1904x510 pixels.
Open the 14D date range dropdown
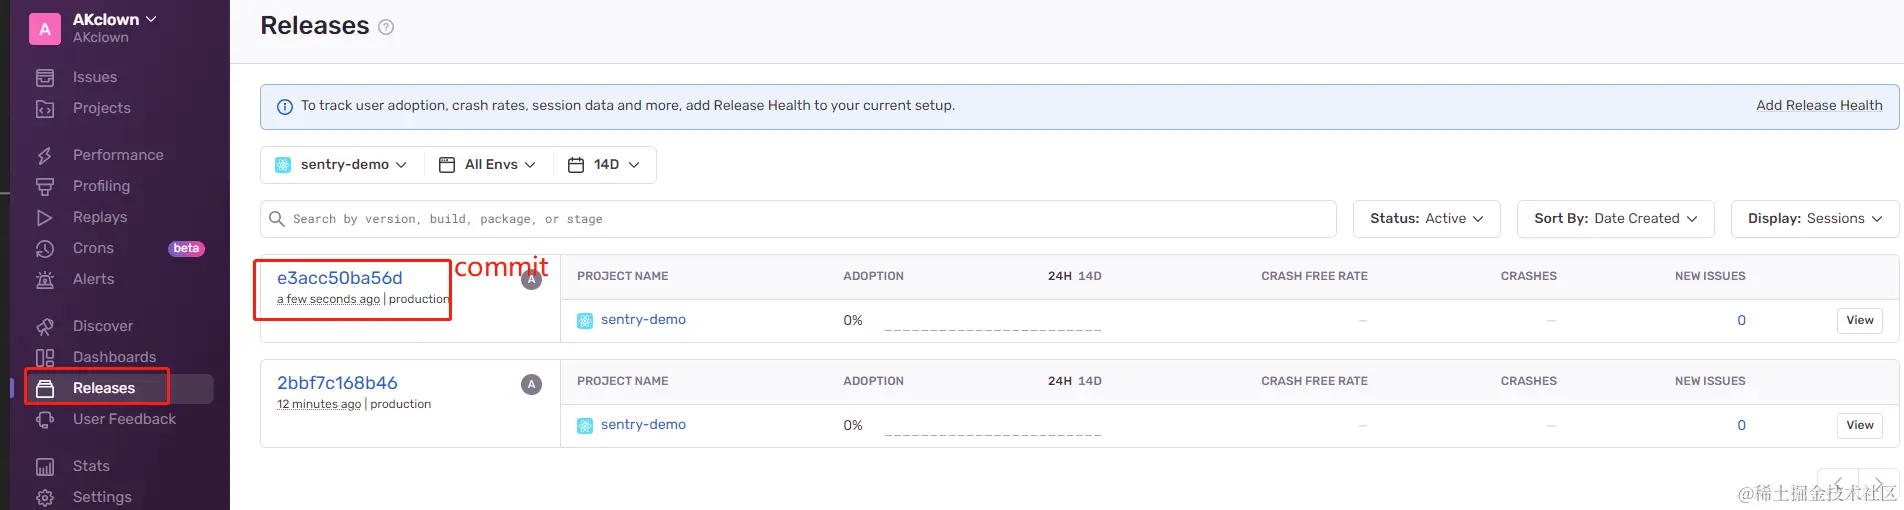604,165
